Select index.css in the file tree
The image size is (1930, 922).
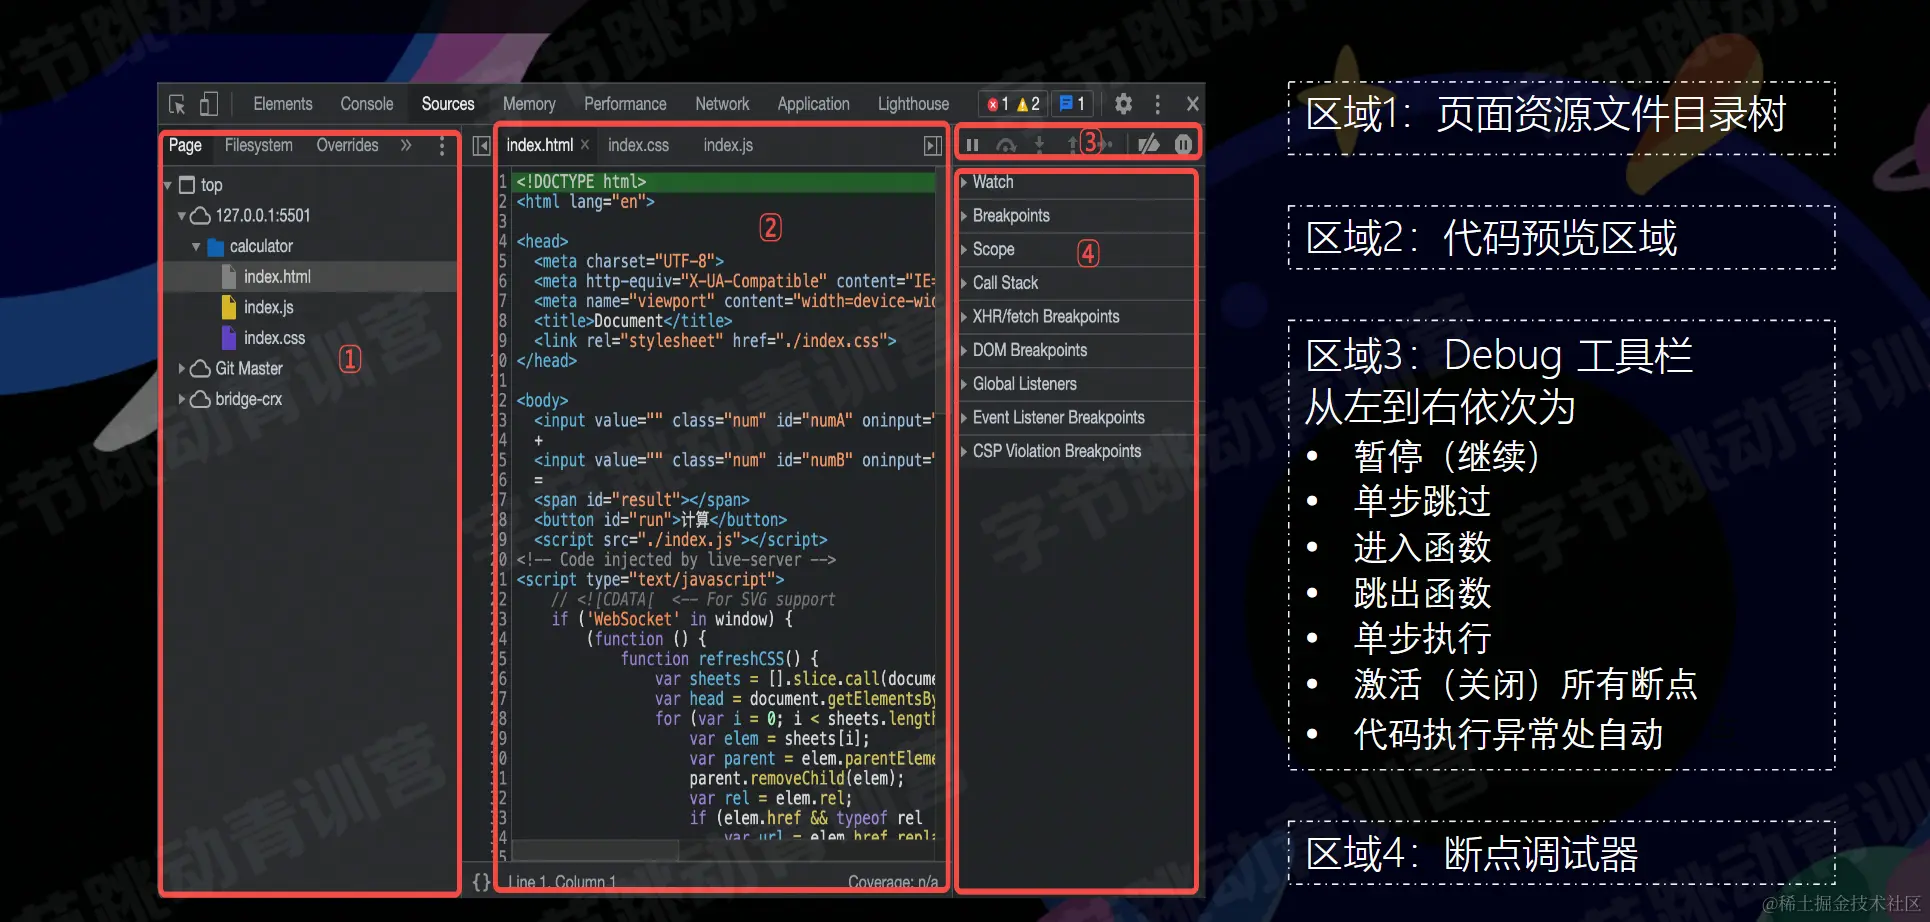pos(275,338)
